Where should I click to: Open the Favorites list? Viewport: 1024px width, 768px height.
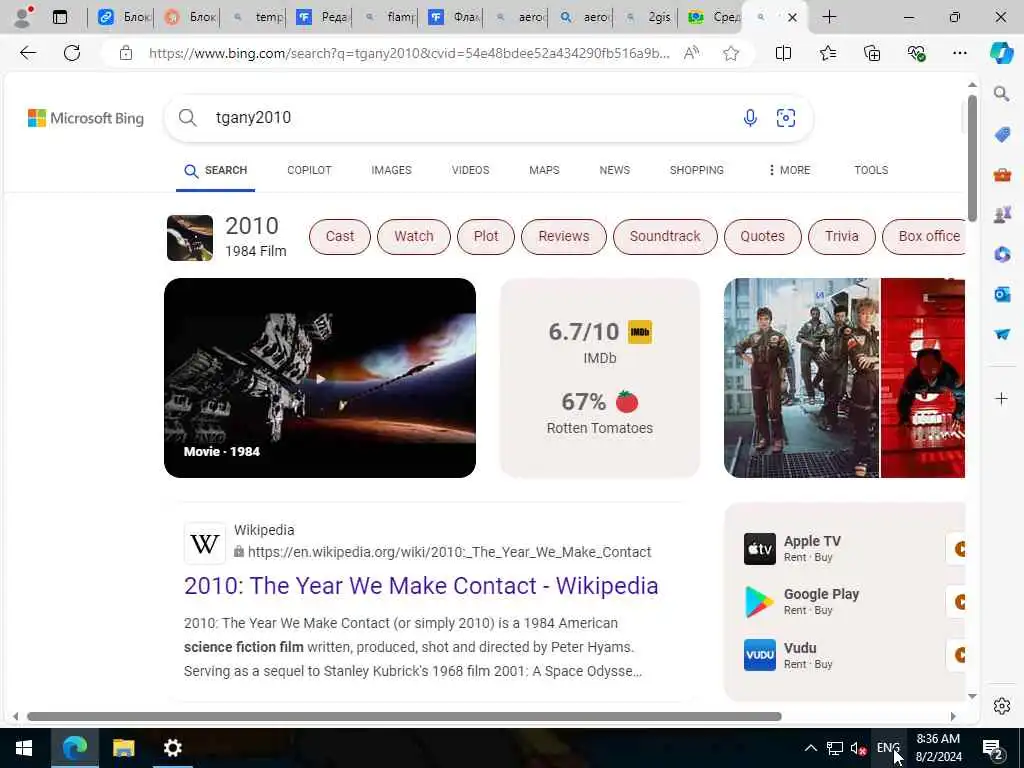827,53
